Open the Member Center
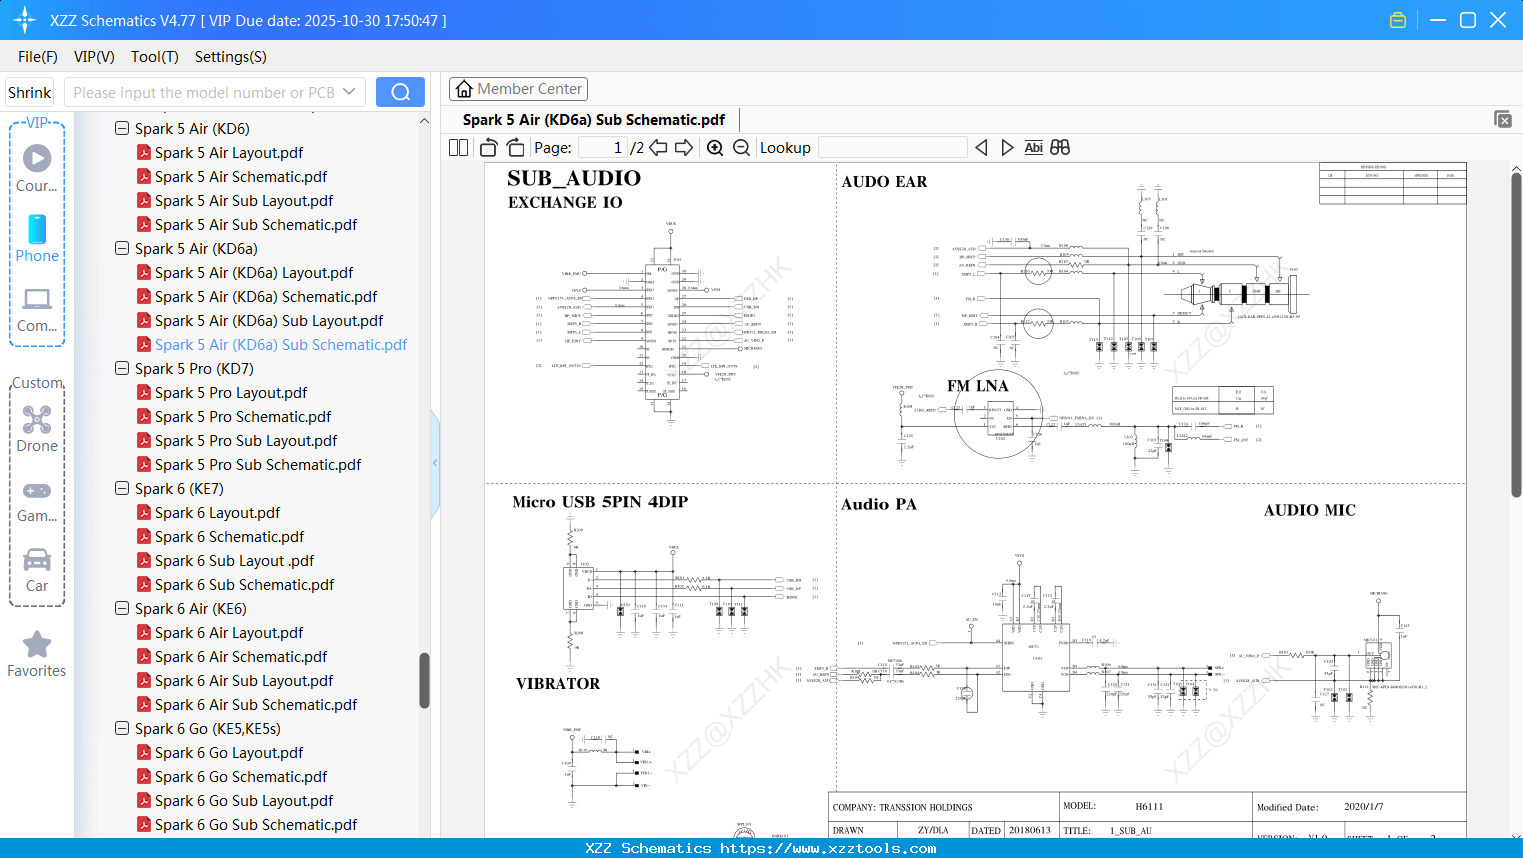Viewport: 1523px width, 858px height. point(518,88)
